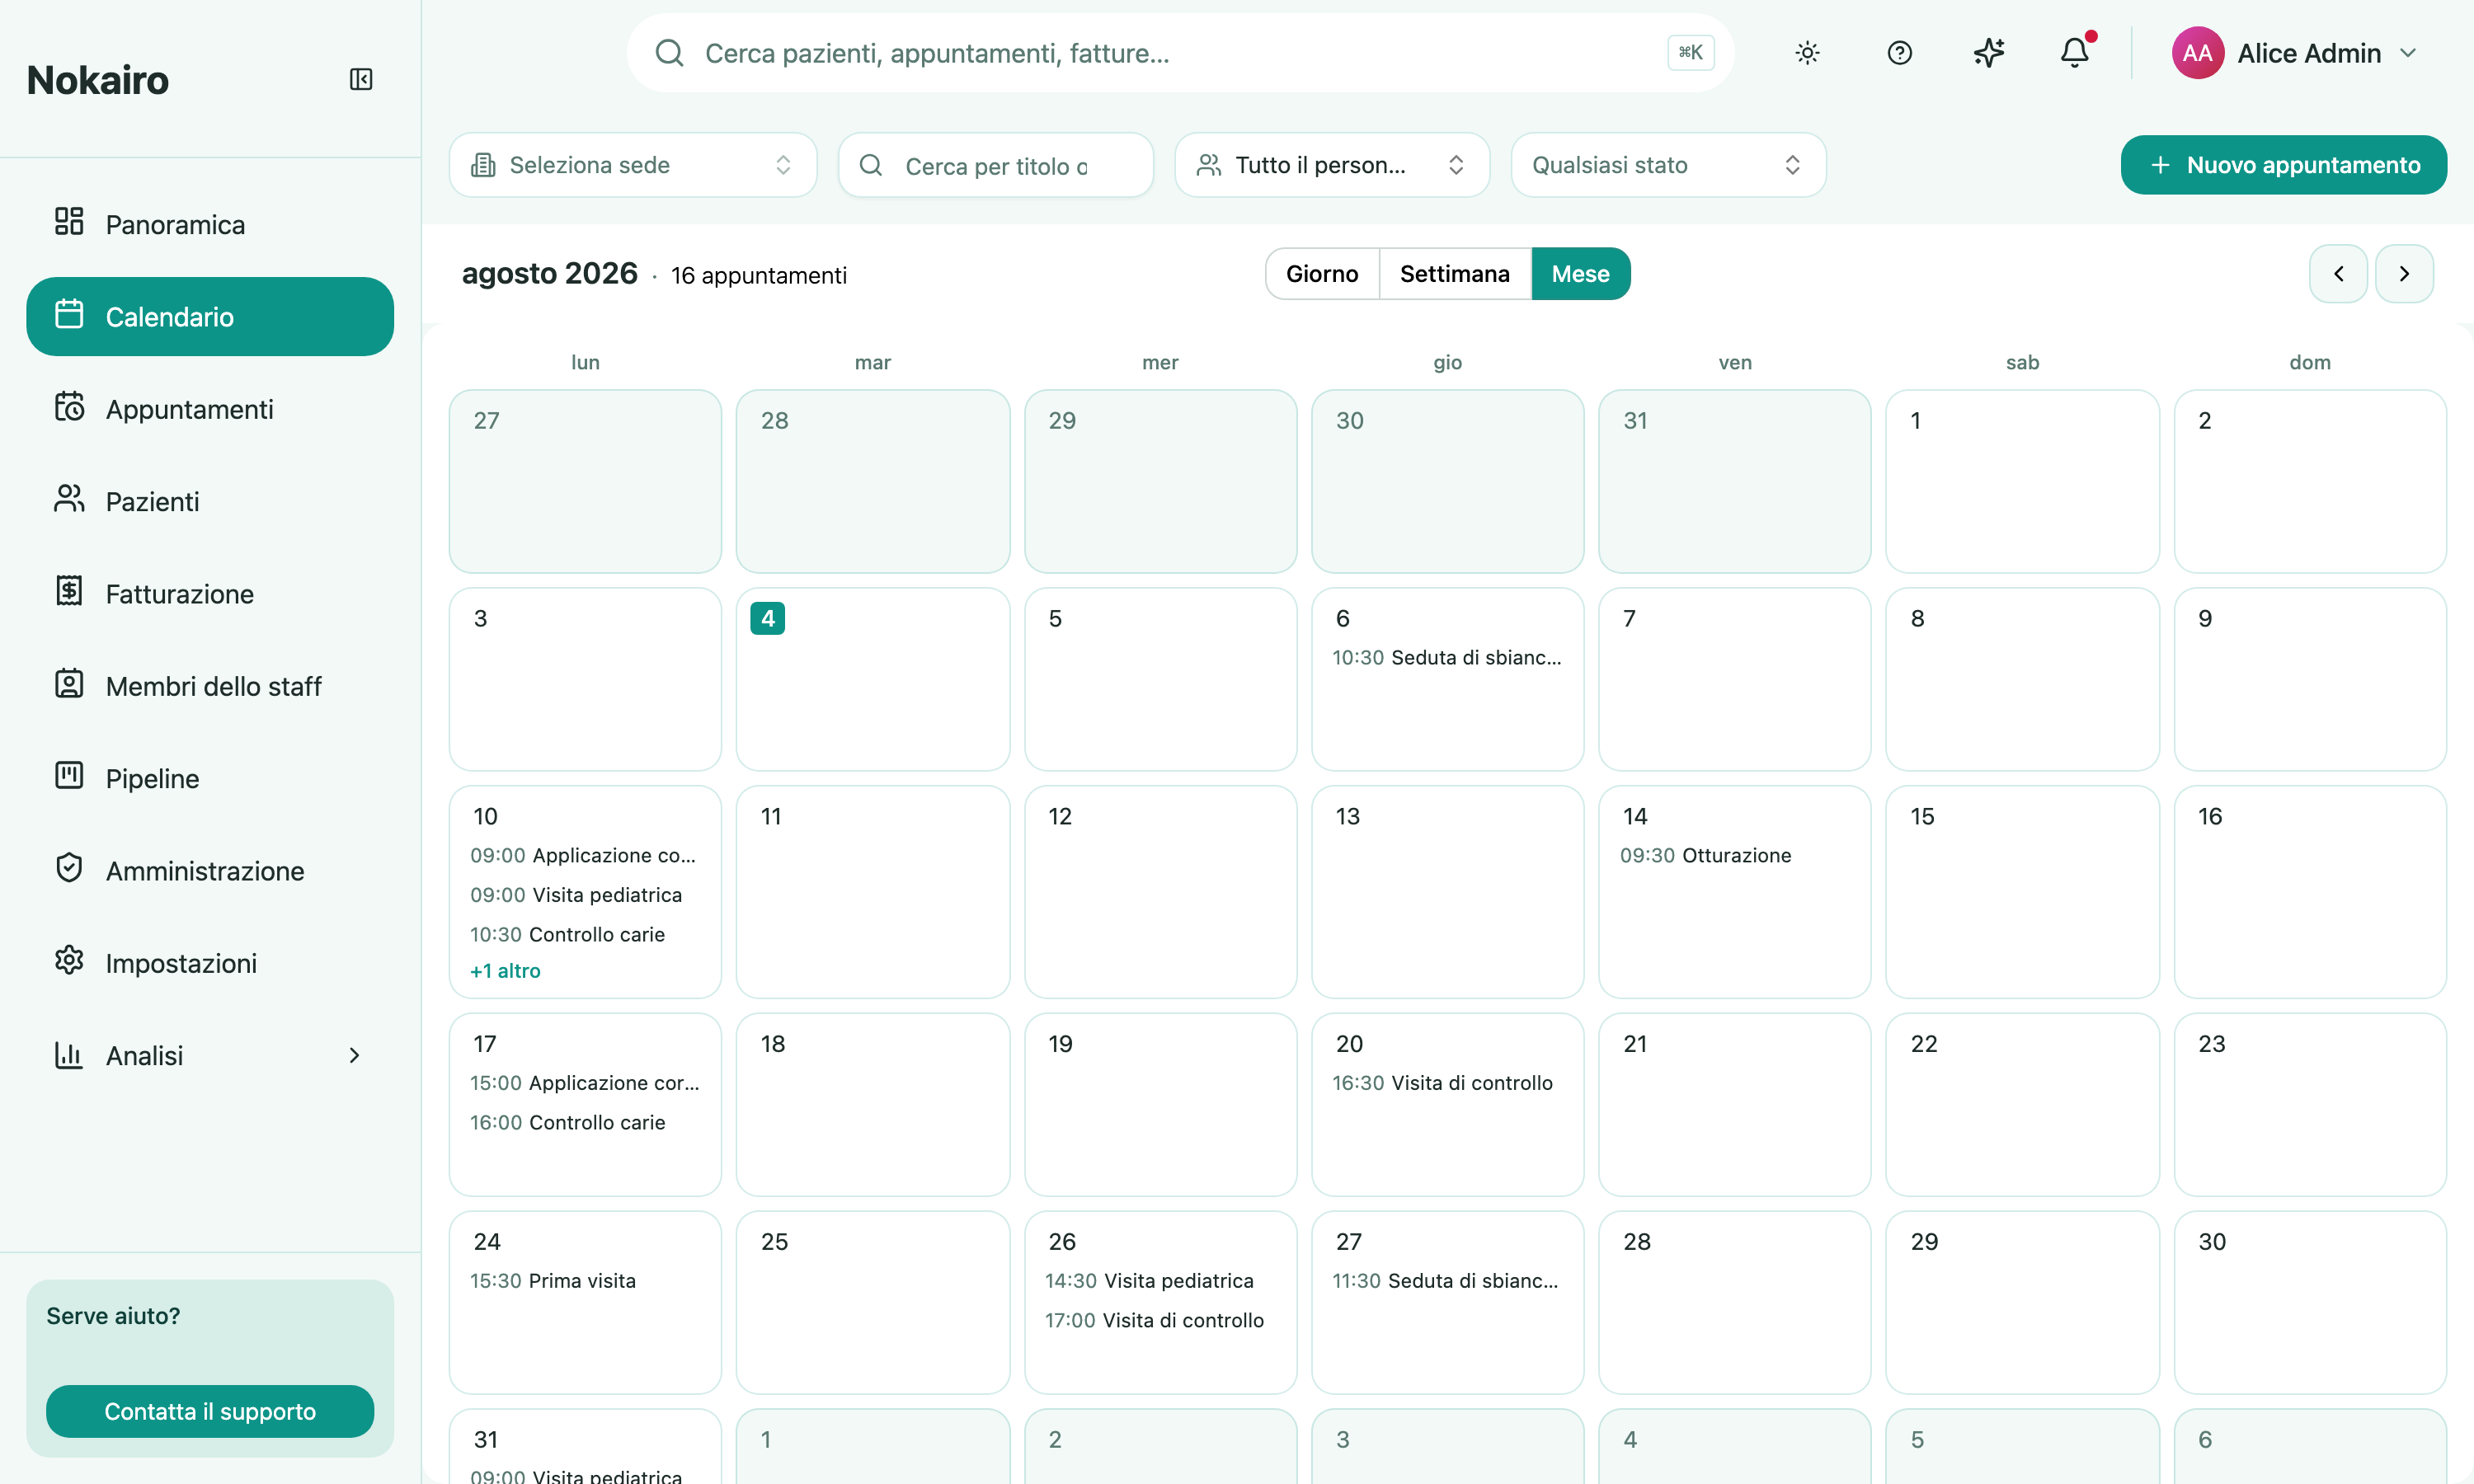Open 11:30 Seduta di sbianc... on day 27
Image resolution: width=2474 pixels, height=1484 pixels.
pyautogui.click(x=1445, y=1281)
